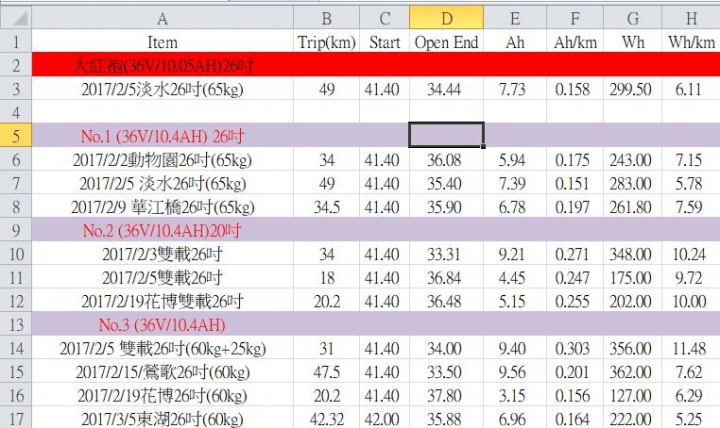Select cell '2017/2/5雙載26吋' in row 11
Image resolution: width=720 pixels, height=428 pixels.
[163, 277]
